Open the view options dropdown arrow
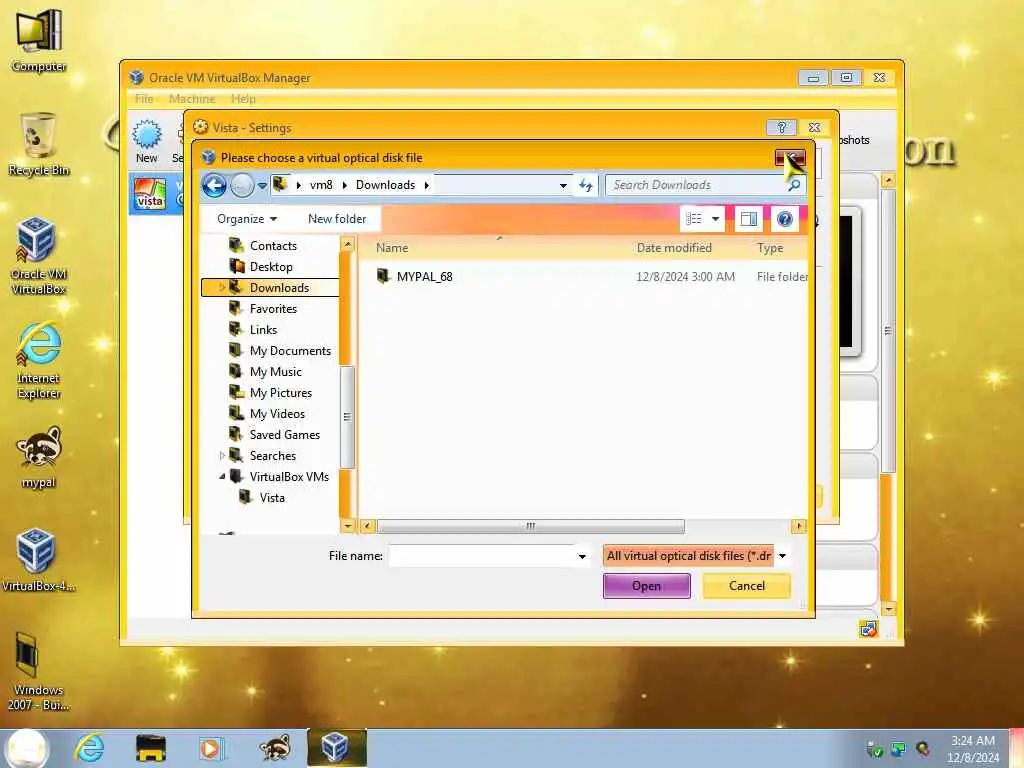This screenshot has width=1024, height=768. tap(716, 219)
